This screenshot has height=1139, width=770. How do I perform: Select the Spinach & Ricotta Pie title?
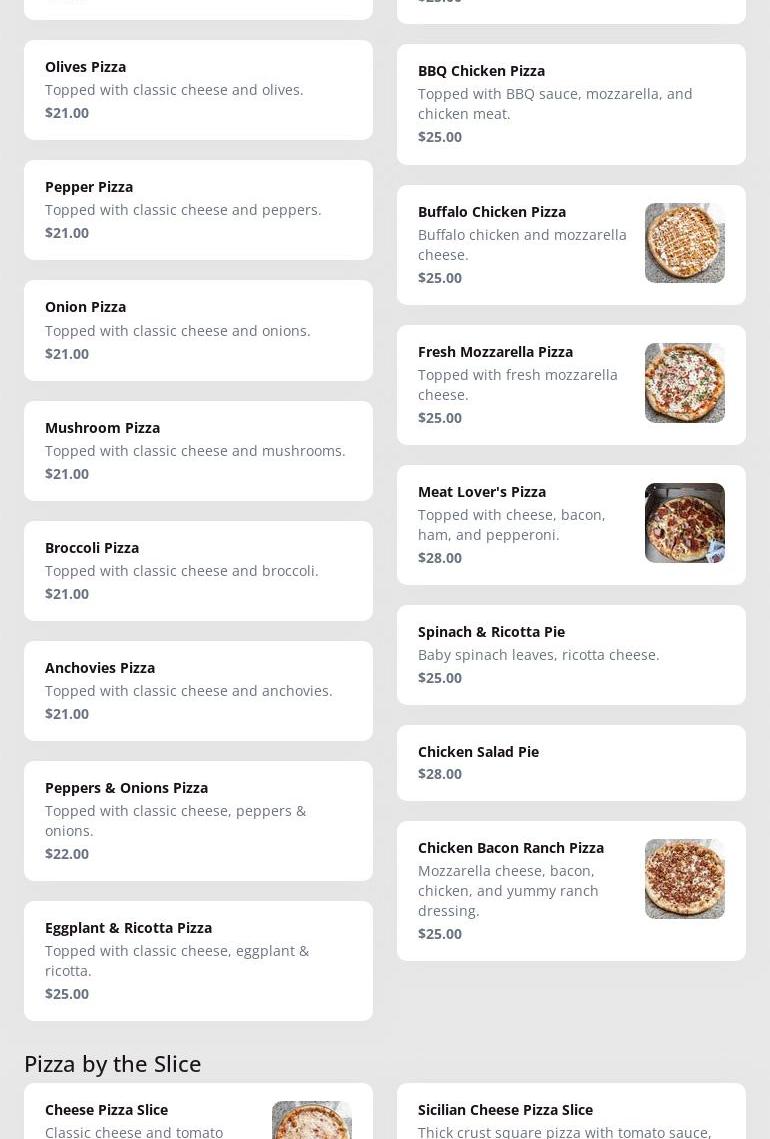click(x=491, y=632)
